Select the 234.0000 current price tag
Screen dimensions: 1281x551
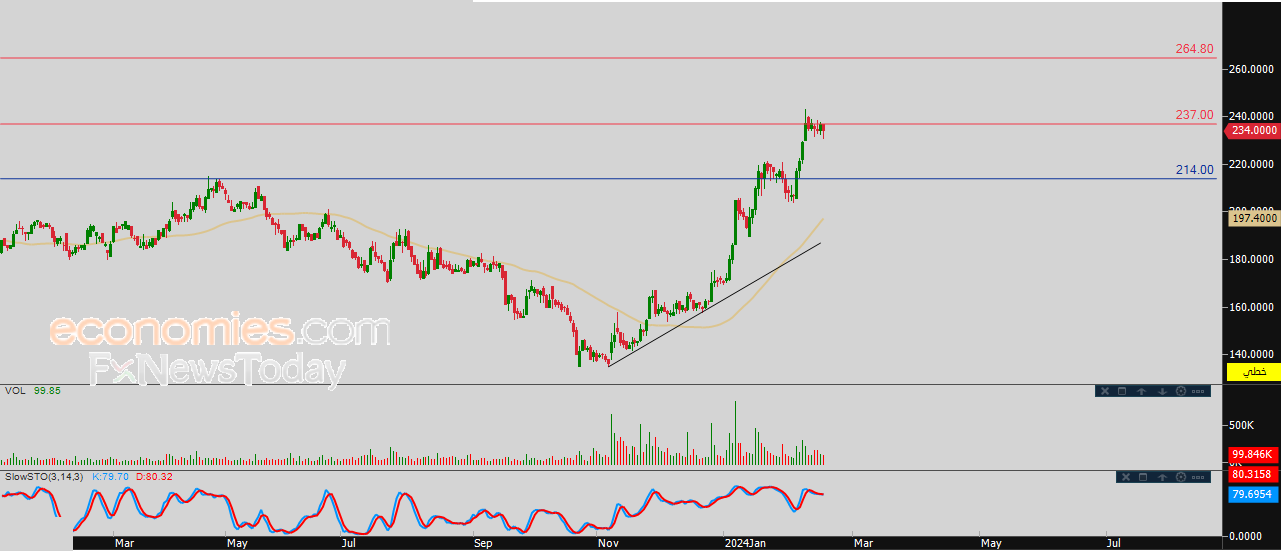1251,130
